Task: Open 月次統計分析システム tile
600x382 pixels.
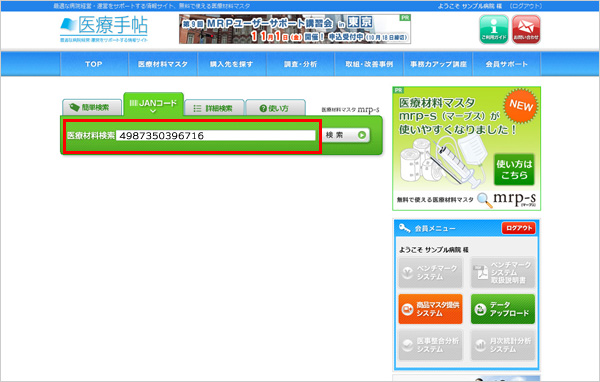Action: (502, 345)
